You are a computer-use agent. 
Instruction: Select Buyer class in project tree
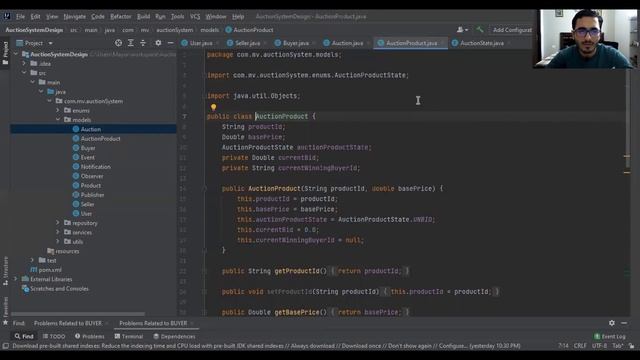coord(88,148)
